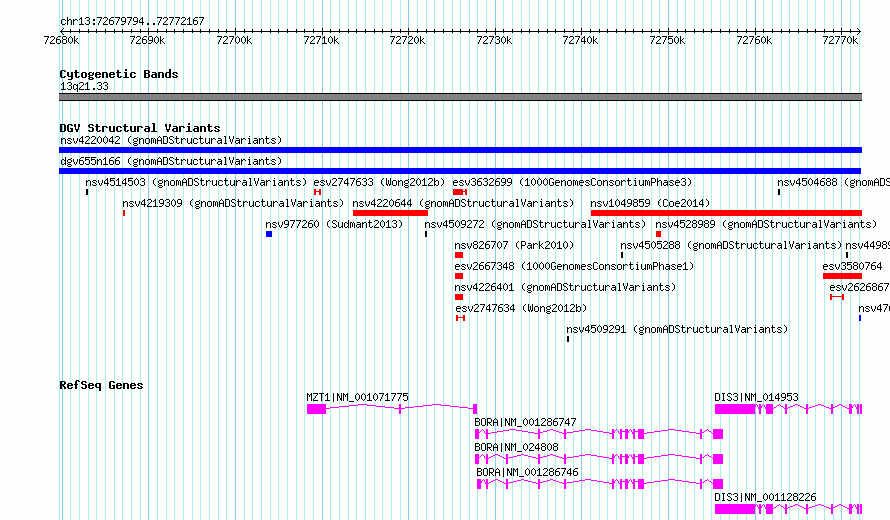
Task: Click the nsv4220042 blue variant bar
Action: 460,150
